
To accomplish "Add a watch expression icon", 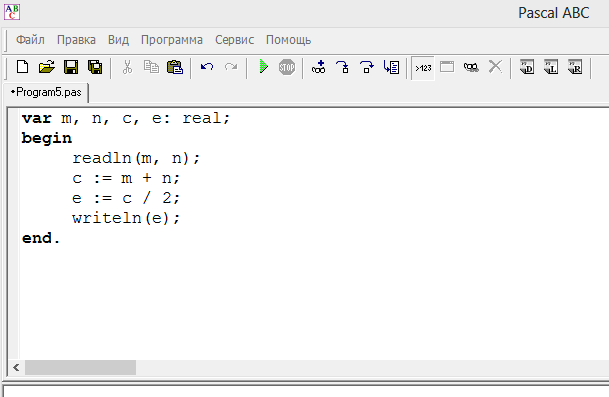I will click(x=318, y=67).
